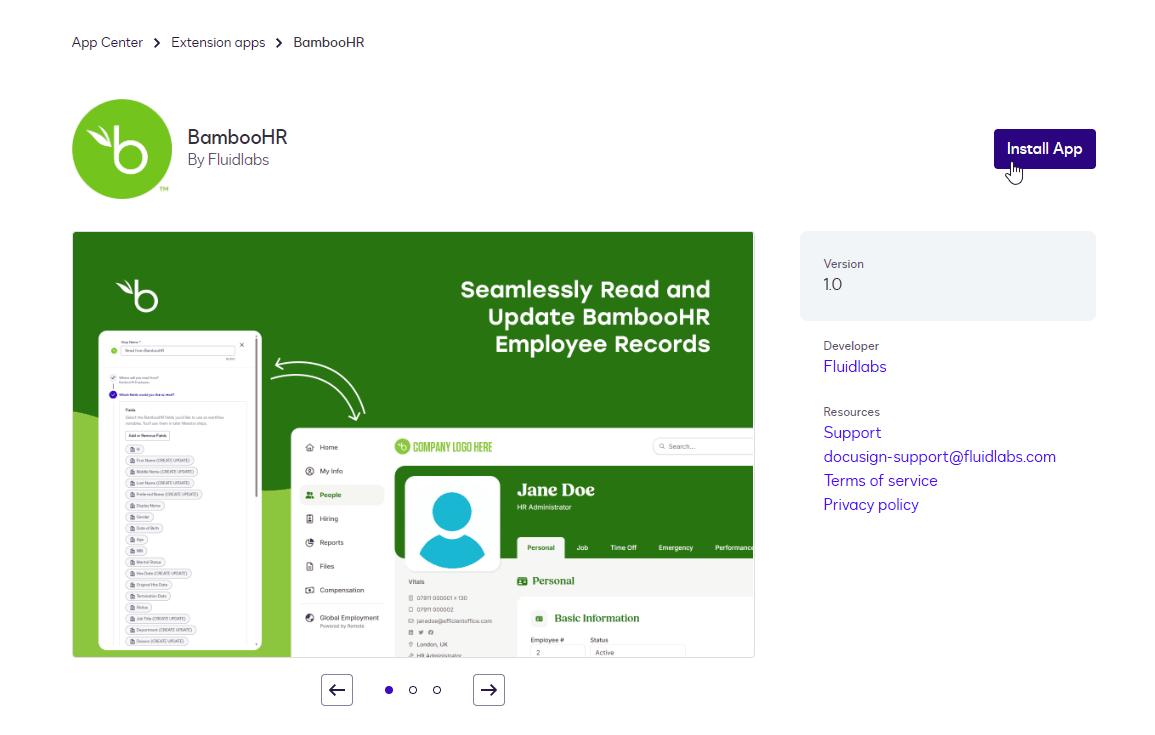Image resolution: width=1155 pixels, height=735 pixels.
Task: Click the Home icon in preview sidebar
Action: 310,447
